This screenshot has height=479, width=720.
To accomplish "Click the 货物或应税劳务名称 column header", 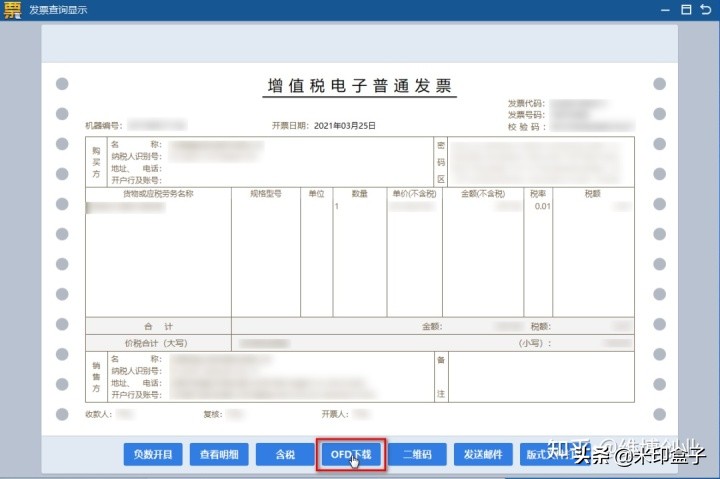I will point(158,193).
